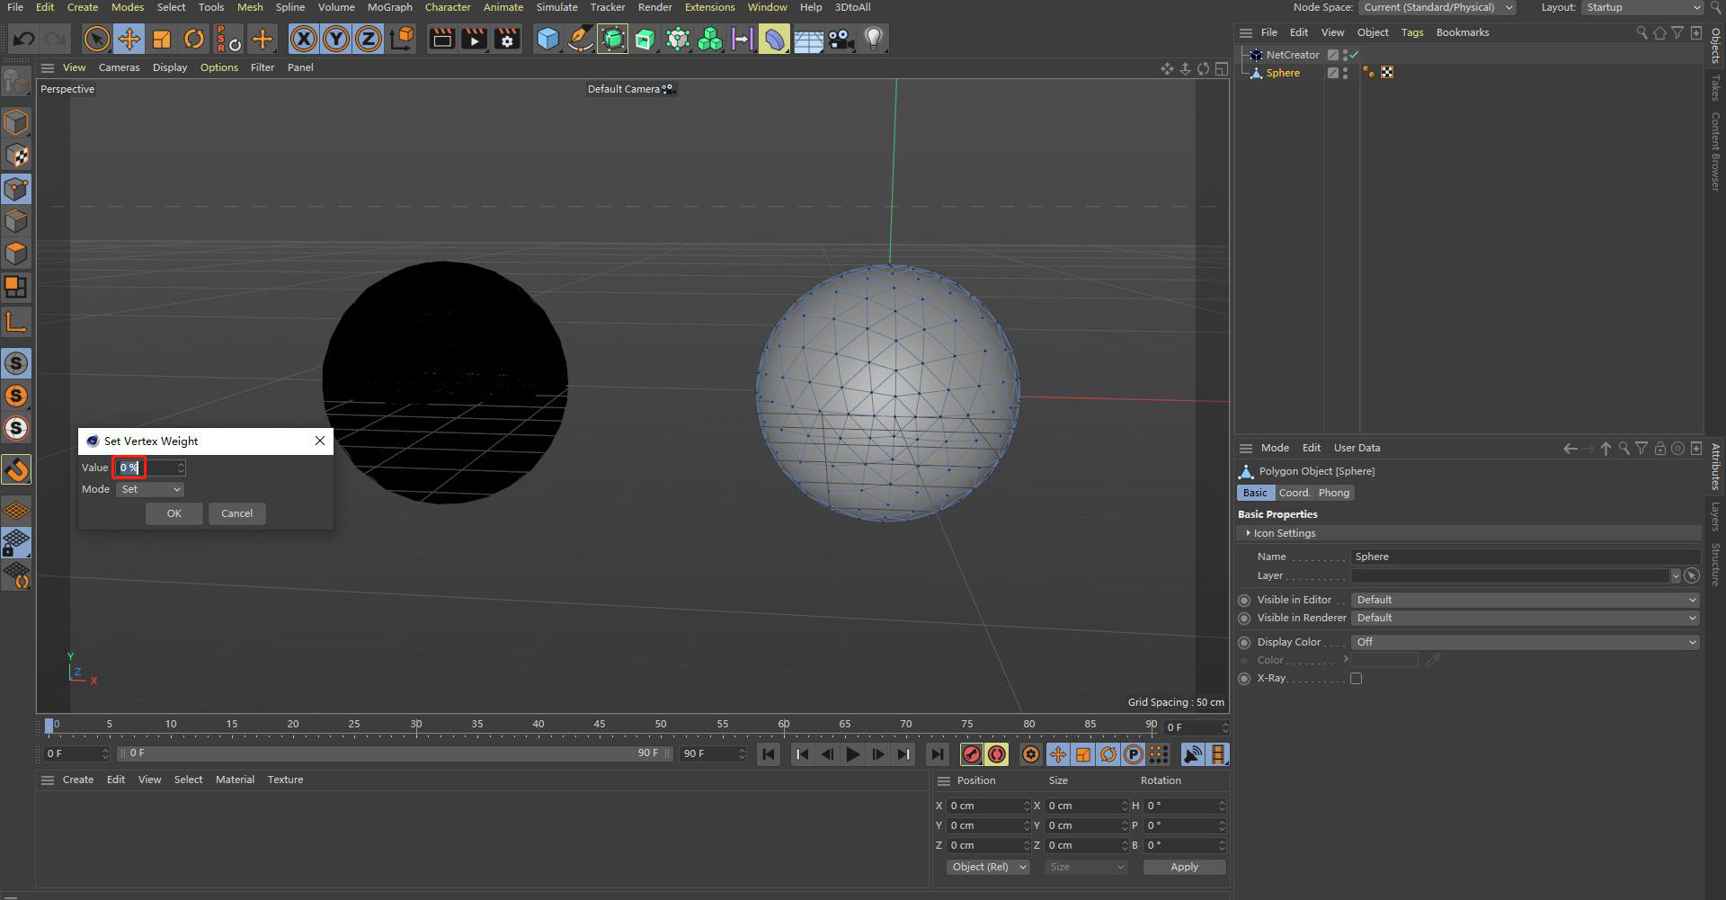Image resolution: width=1726 pixels, height=900 pixels.
Task: Select the Basic tab
Action: tap(1255, 493)
